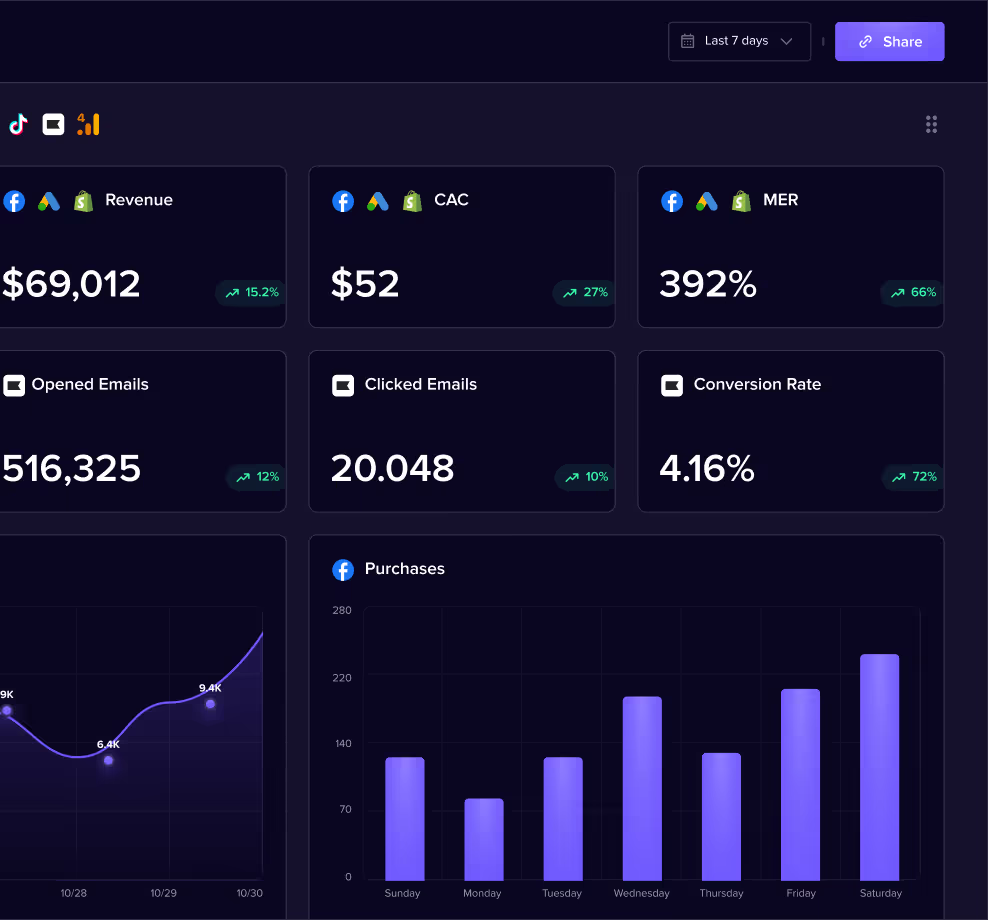Click the Purchases chart title
The height and width of the screenshot is (920, 988).
(405, 569)
